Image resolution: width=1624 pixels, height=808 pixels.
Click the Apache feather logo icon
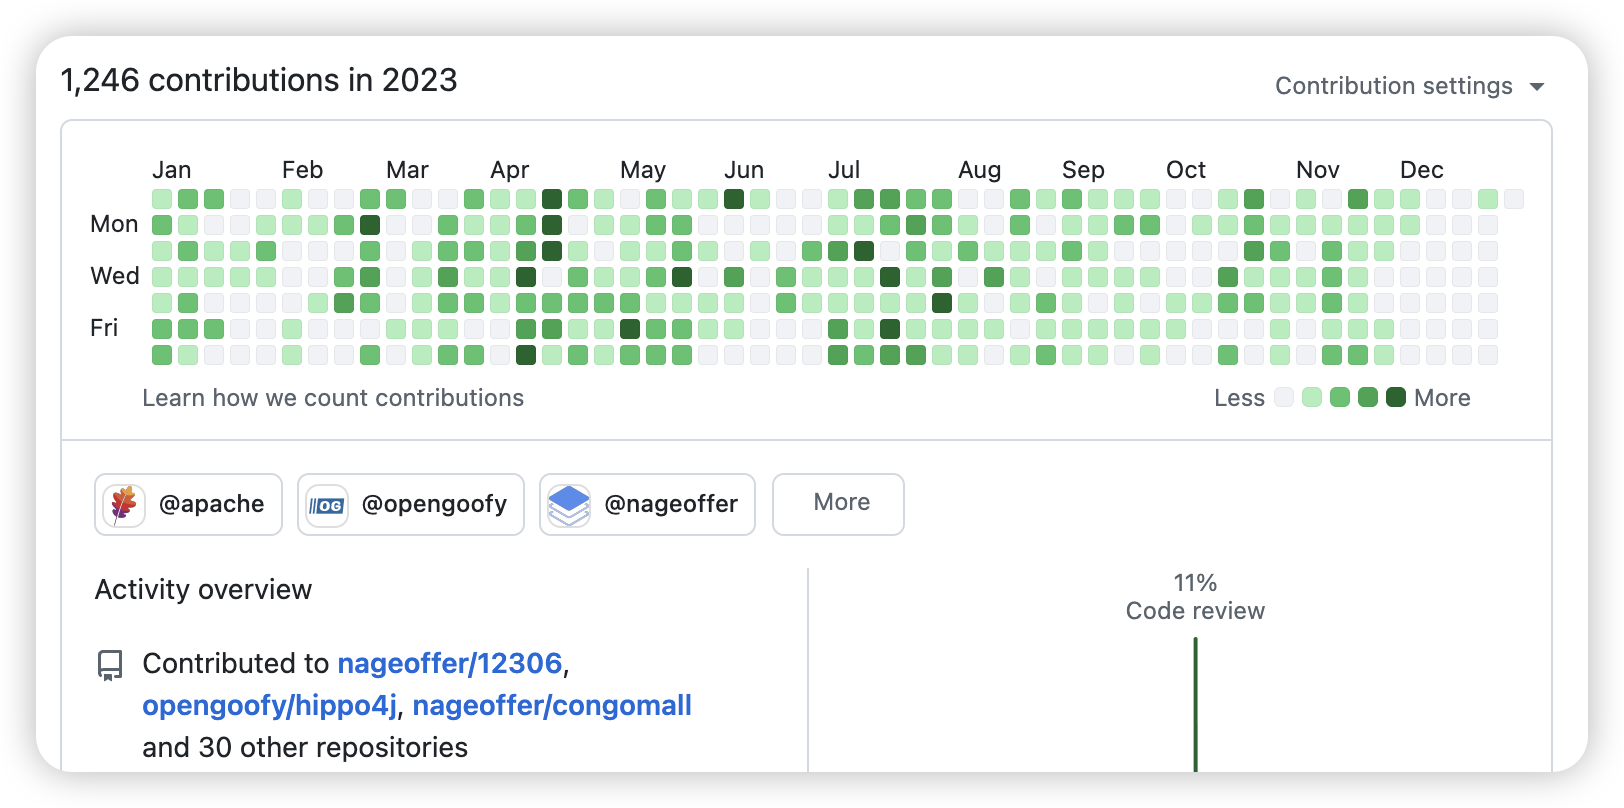124,505
